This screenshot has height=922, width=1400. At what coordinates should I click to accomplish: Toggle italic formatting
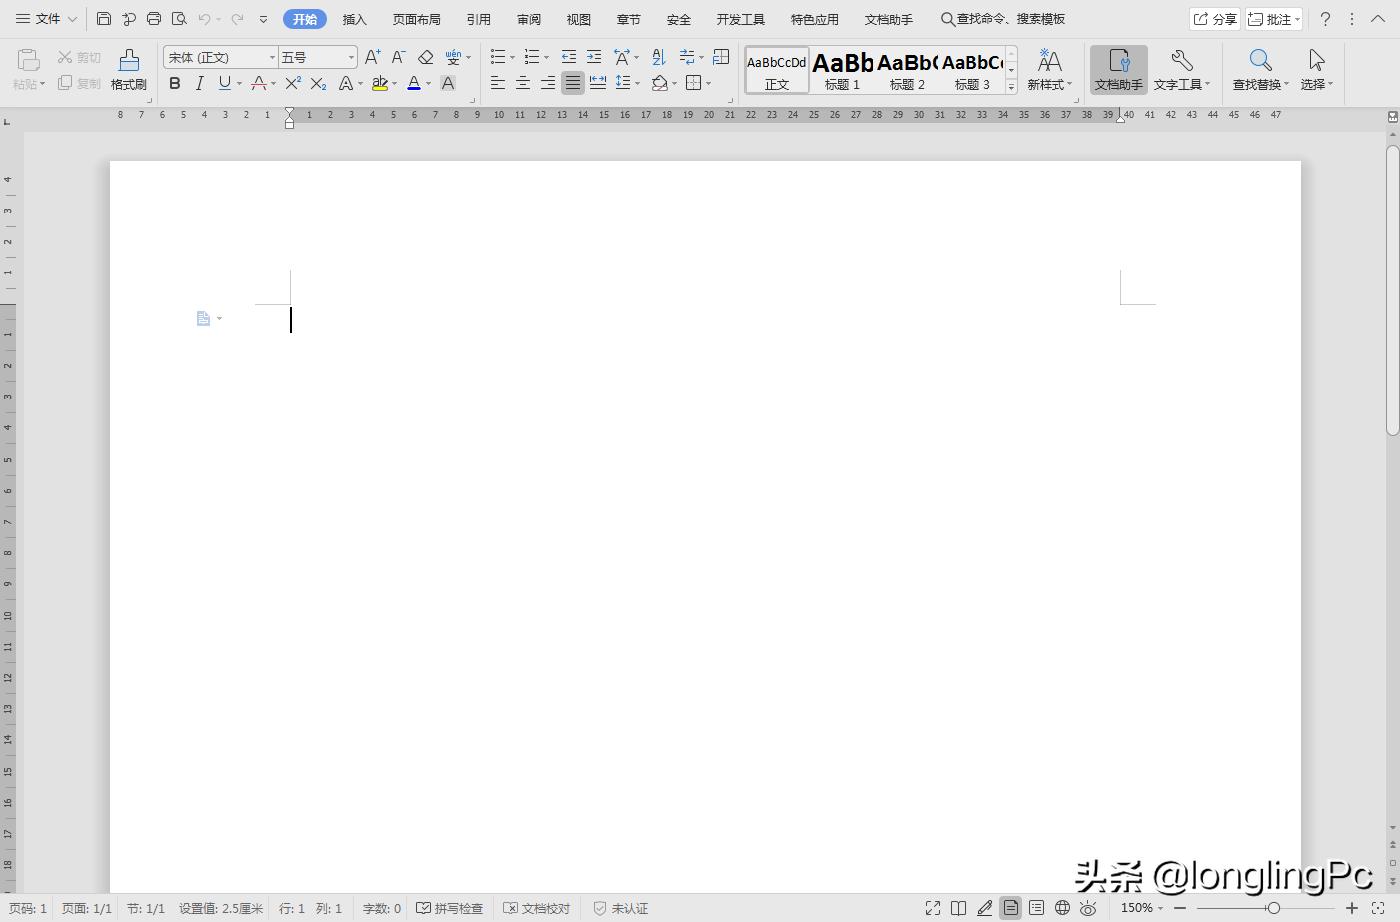(x=199, y=84)
